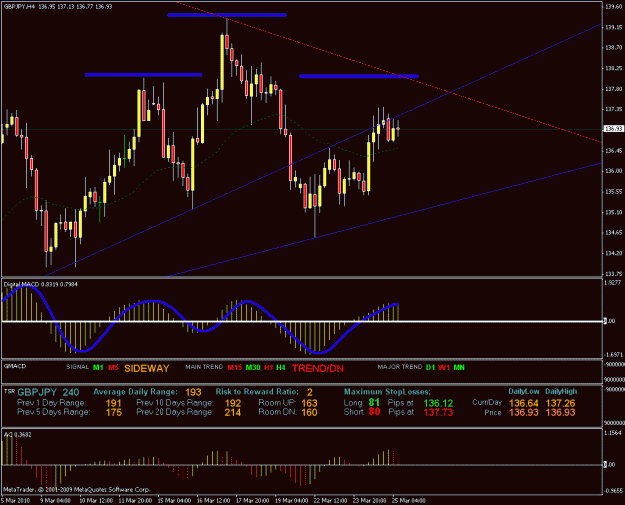This screenshot has height=505, width=625.
Task: Click the 135.10 price axis label
Action: 614,212
